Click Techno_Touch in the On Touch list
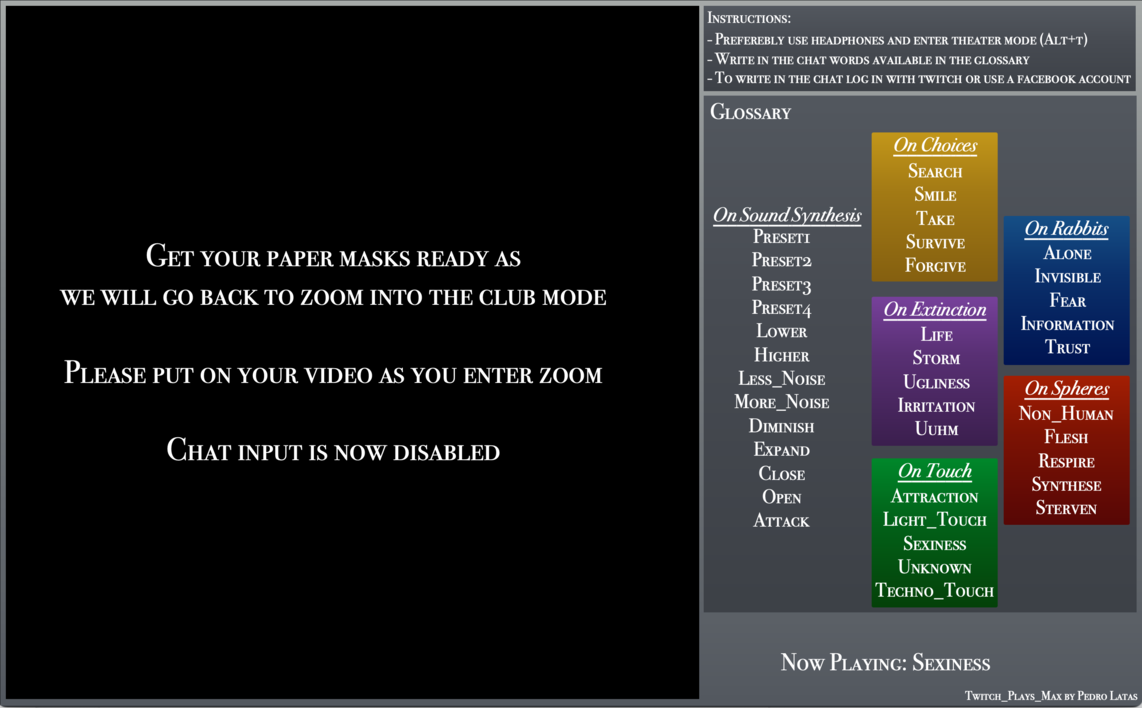Screen dimensions: 1142x708 tap(934, 591)
